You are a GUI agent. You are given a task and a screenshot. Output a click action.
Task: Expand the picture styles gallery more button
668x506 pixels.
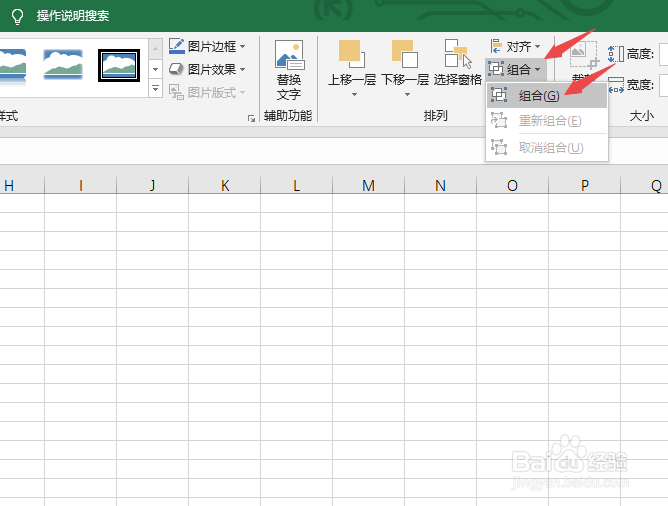point(155,88)
